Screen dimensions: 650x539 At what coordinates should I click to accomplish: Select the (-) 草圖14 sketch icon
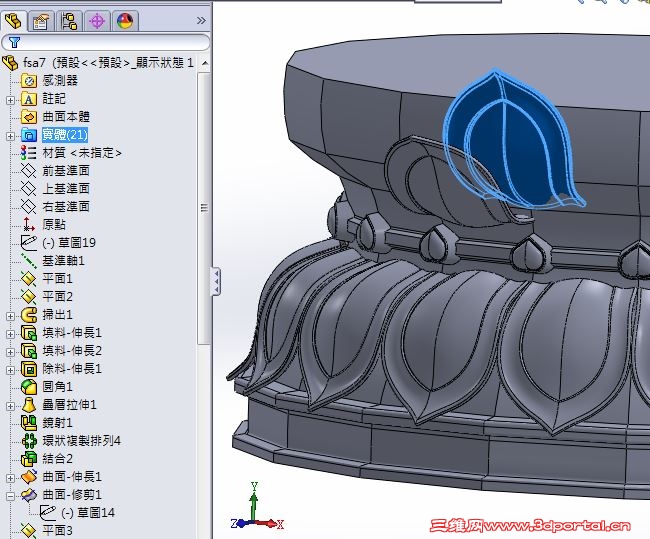[48, 513]
